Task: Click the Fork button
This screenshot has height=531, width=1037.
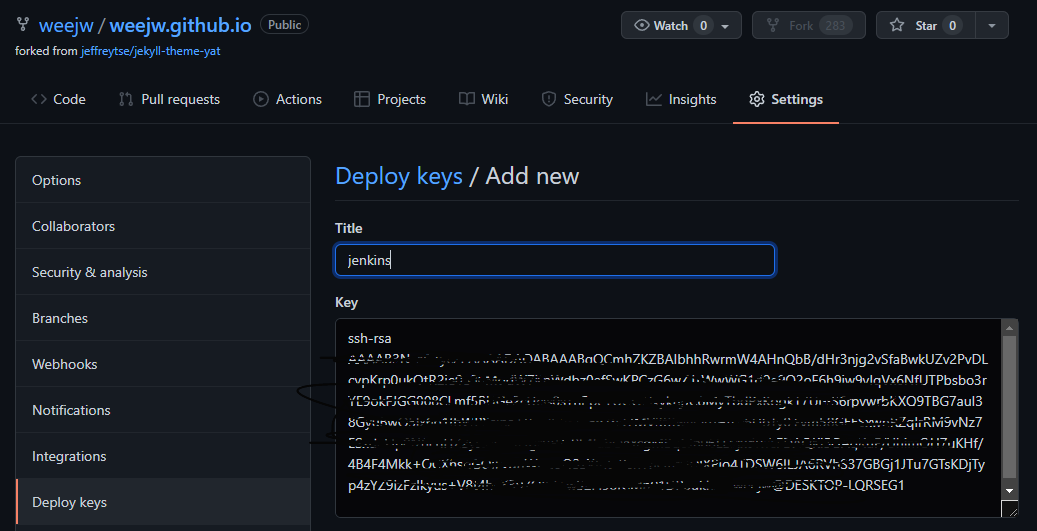Action: click(808, 25)
